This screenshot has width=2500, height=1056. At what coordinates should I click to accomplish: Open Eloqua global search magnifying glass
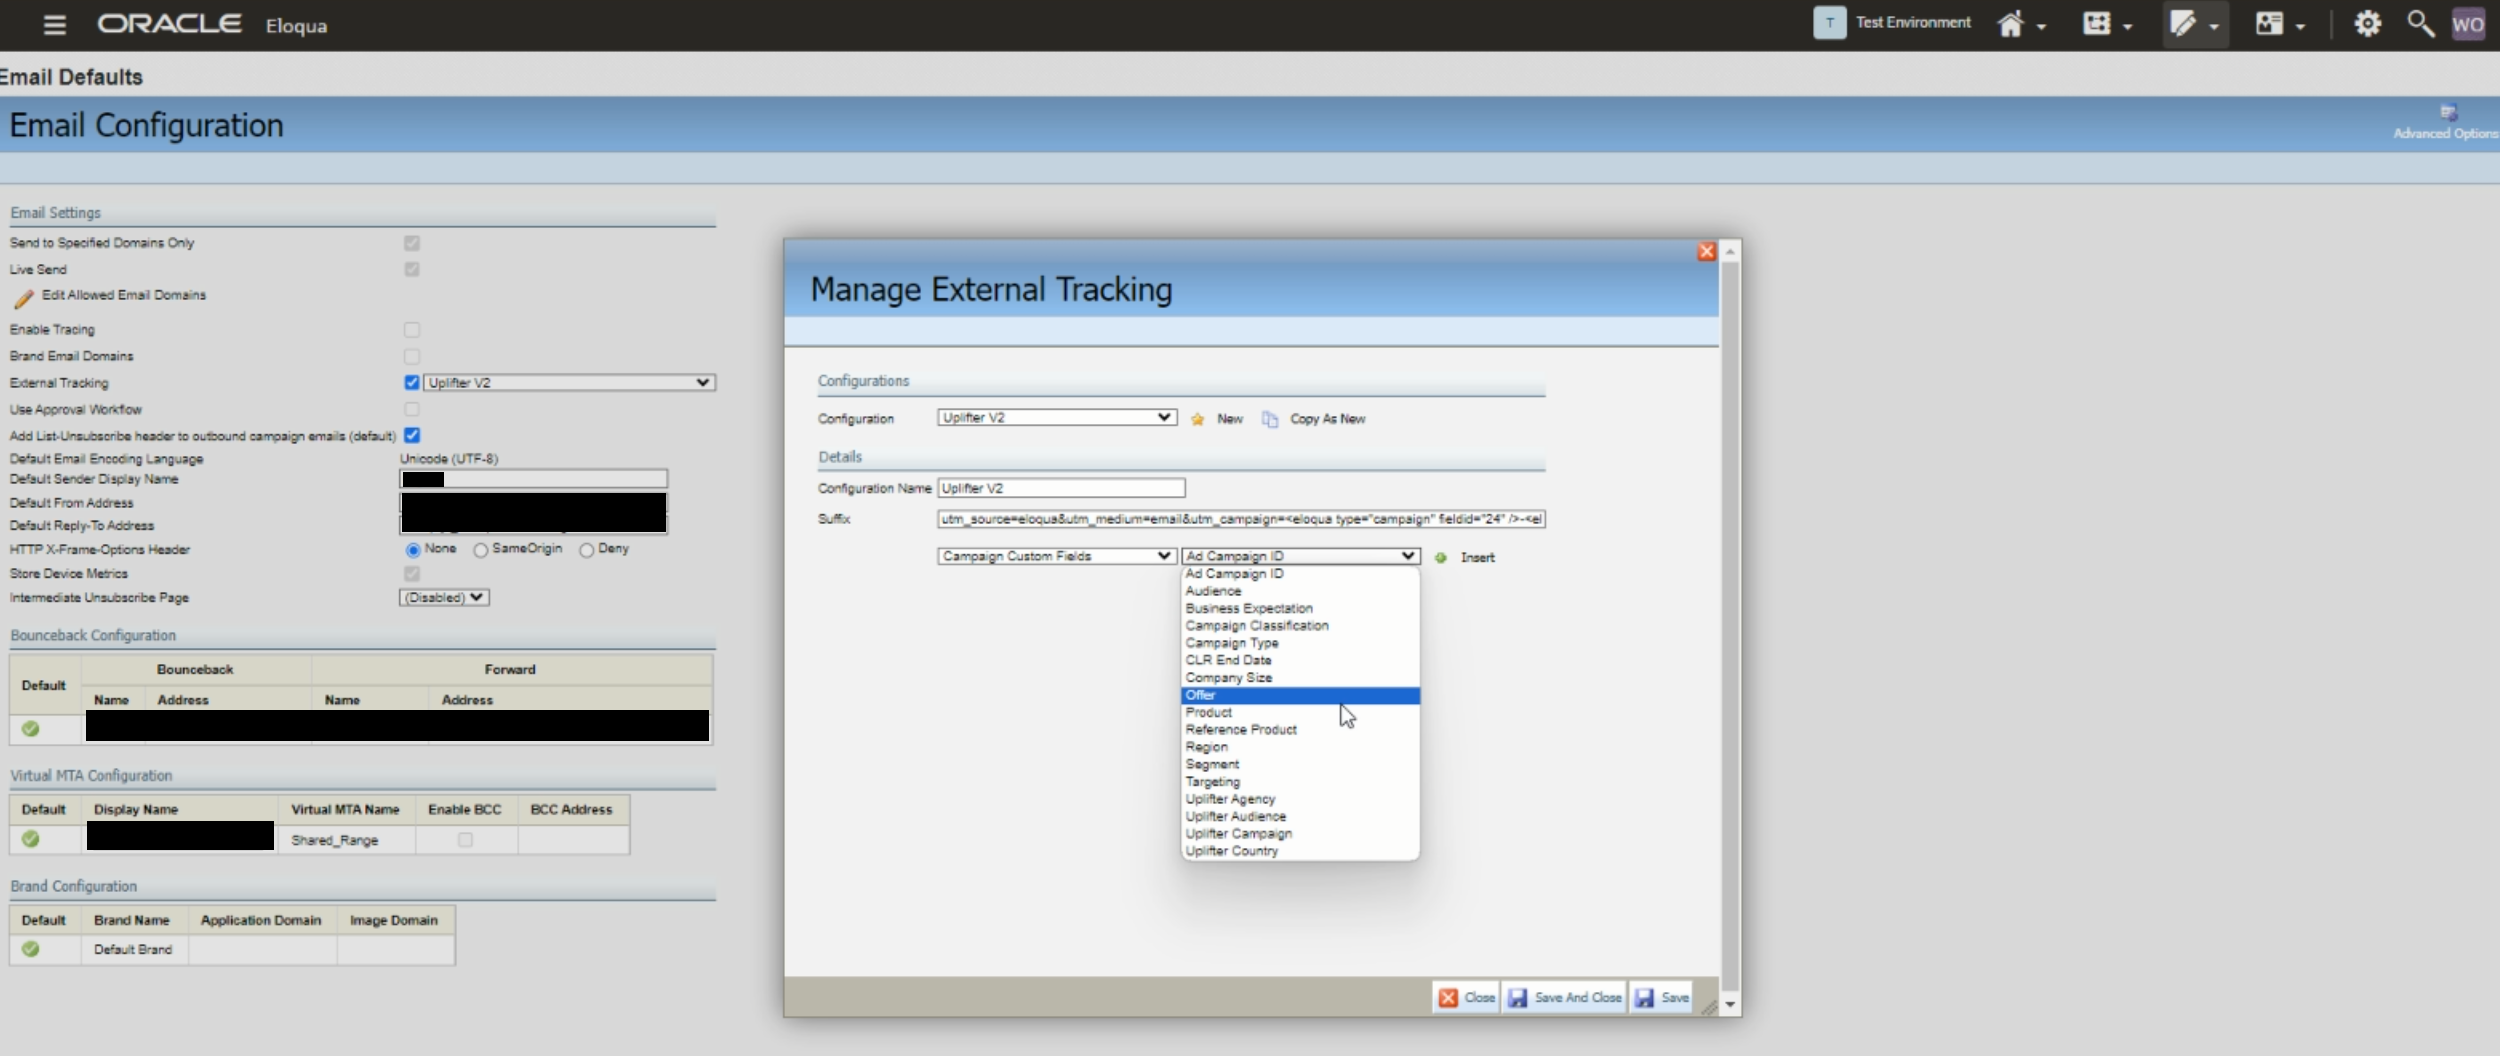2420,22
